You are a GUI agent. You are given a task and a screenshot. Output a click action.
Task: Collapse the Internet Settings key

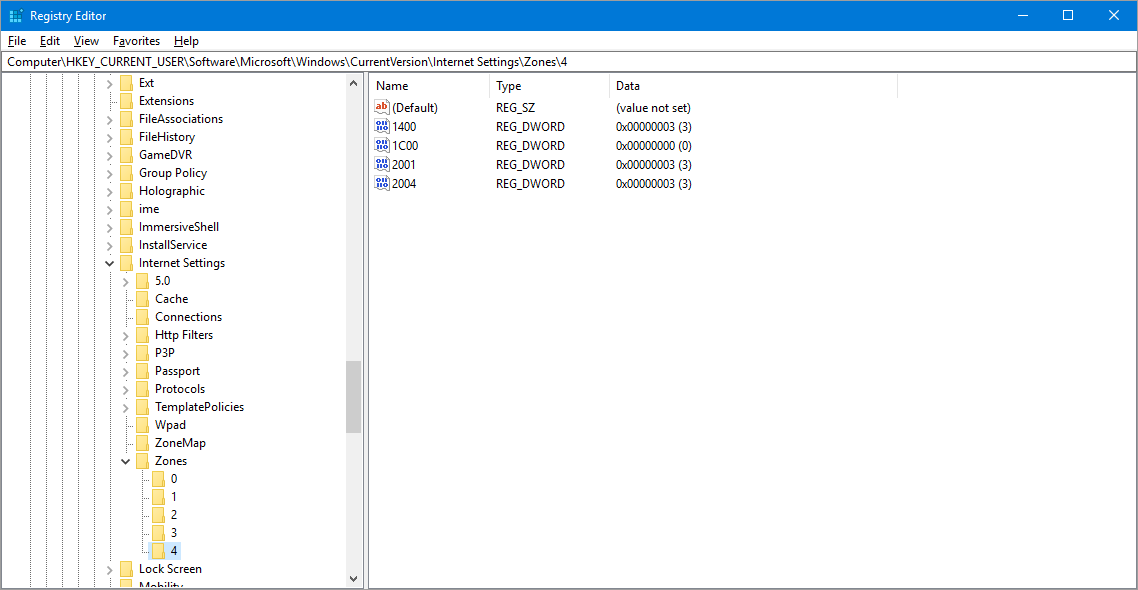[110, 263]
